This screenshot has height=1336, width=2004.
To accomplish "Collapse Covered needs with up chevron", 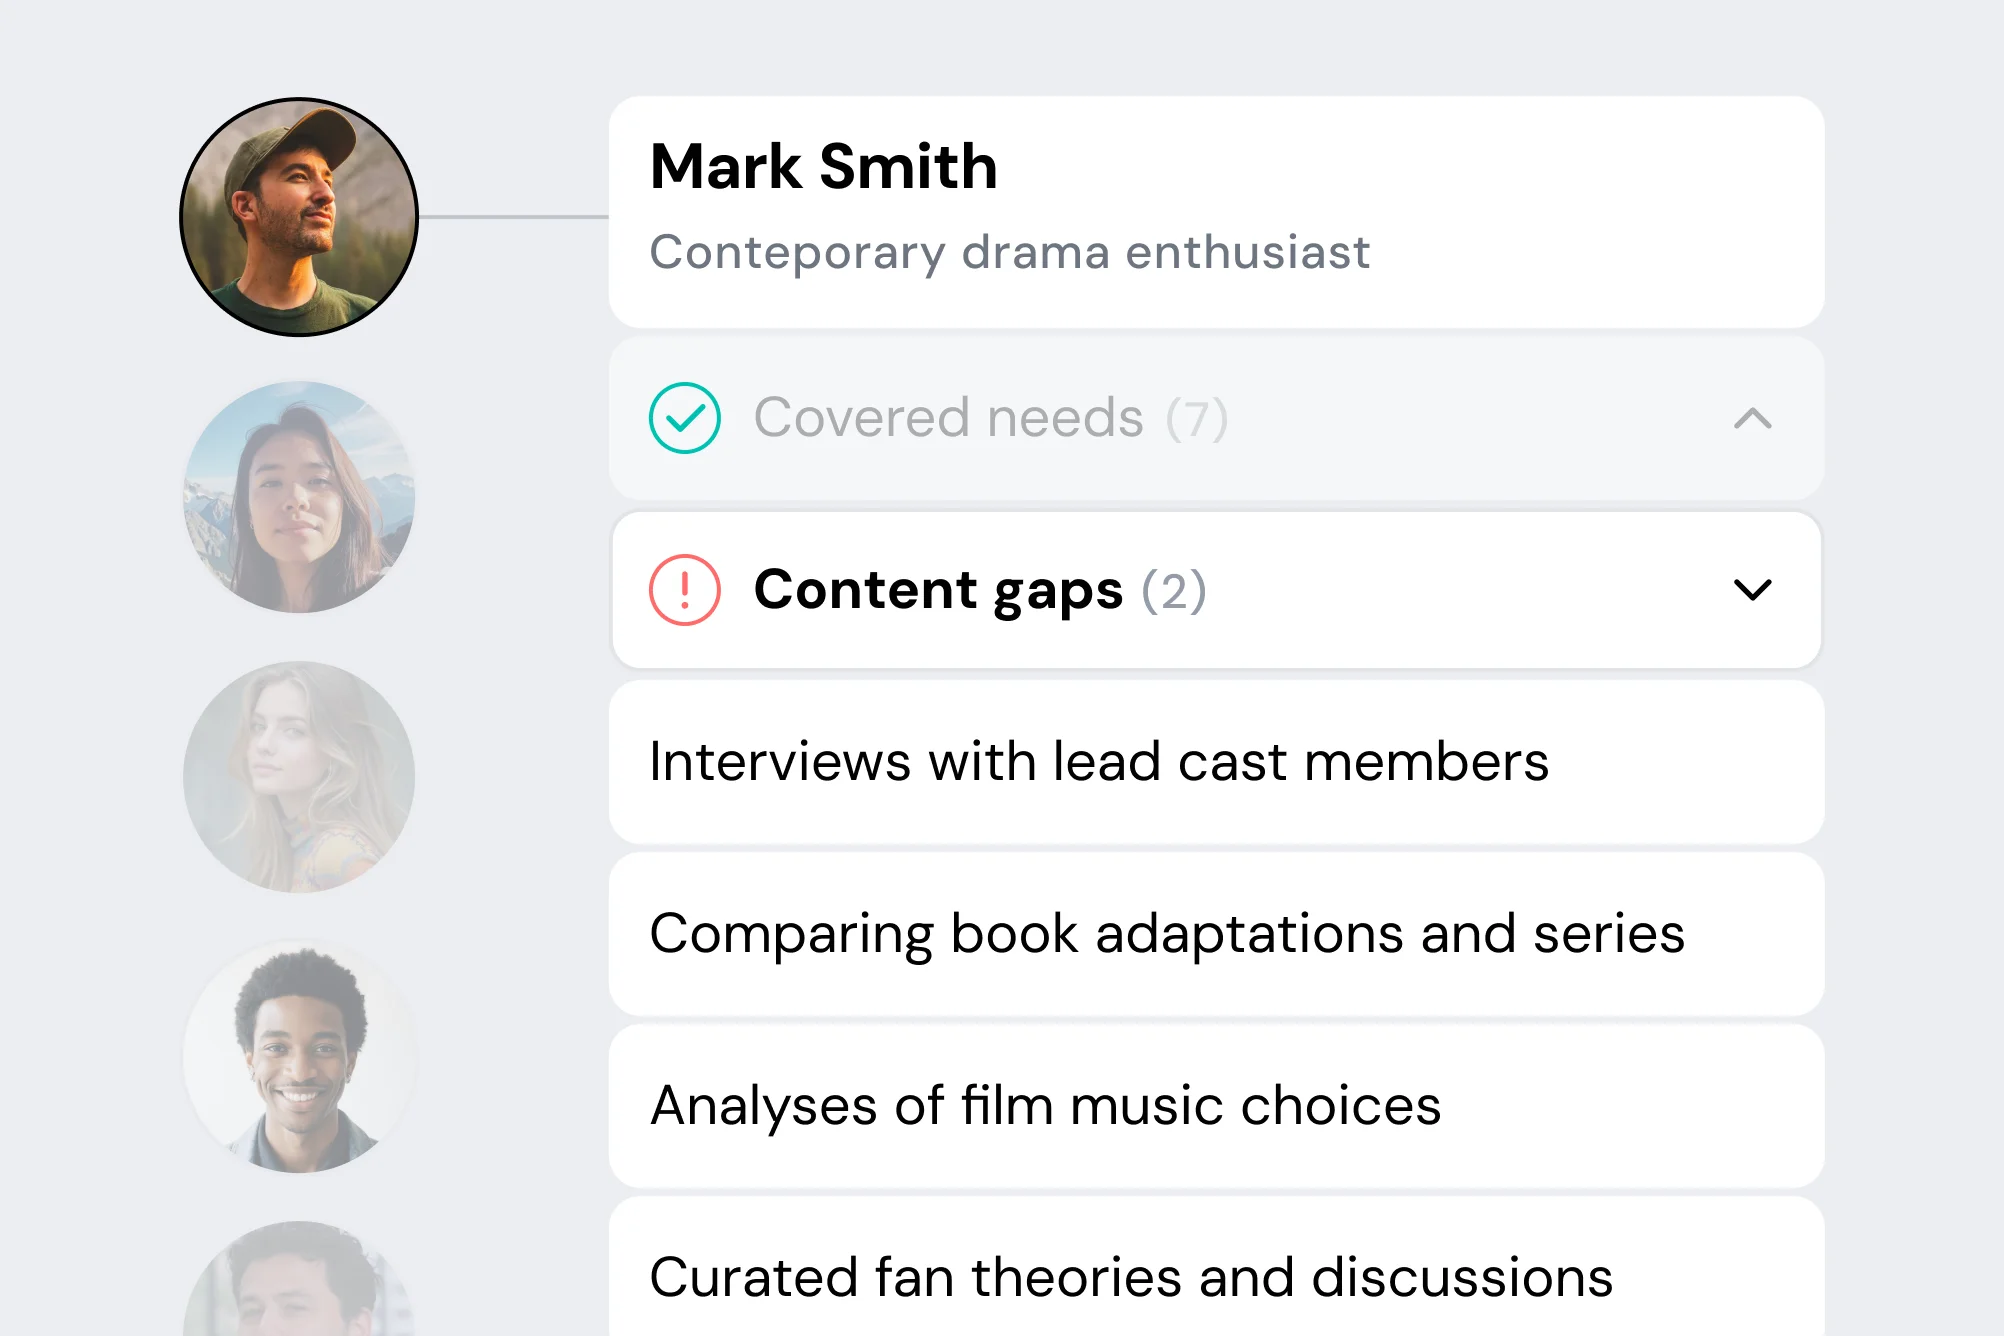I will [1752, 418].
